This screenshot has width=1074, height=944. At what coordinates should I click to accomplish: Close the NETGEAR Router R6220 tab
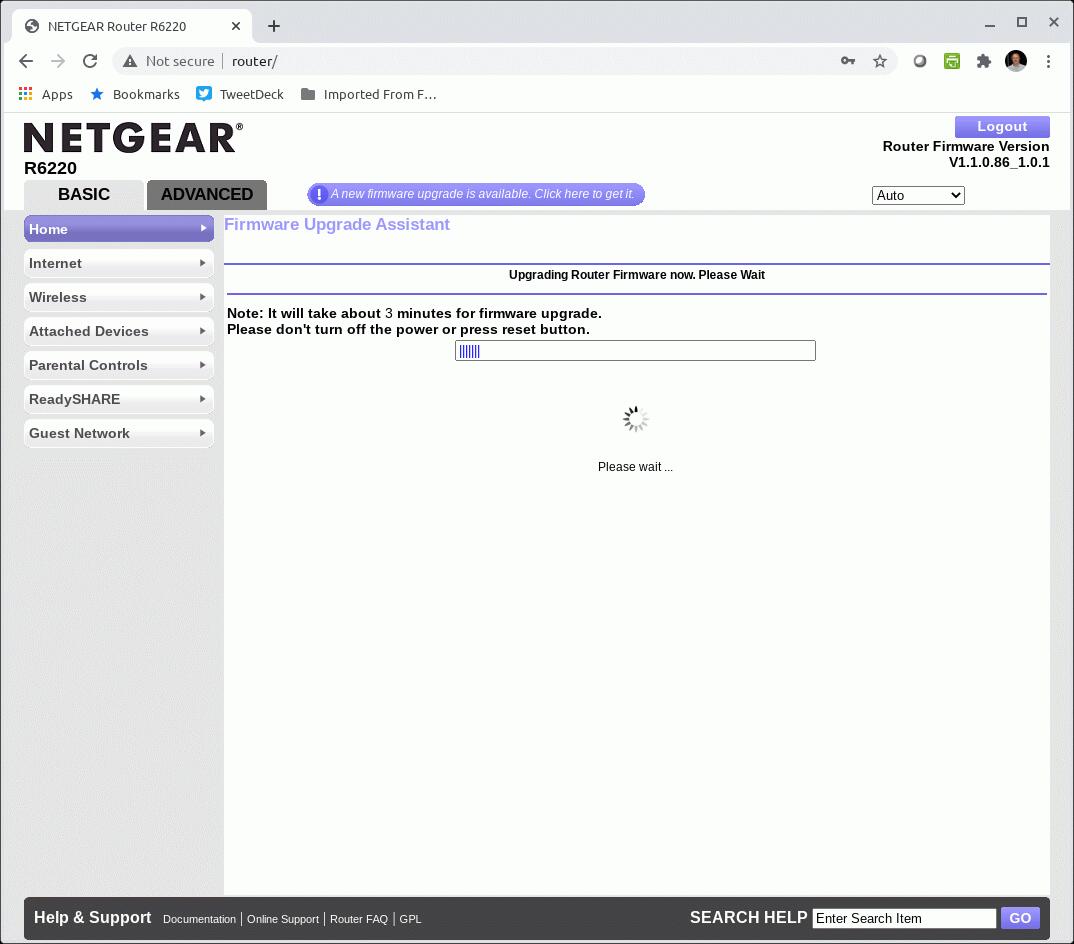click(236, 26)
